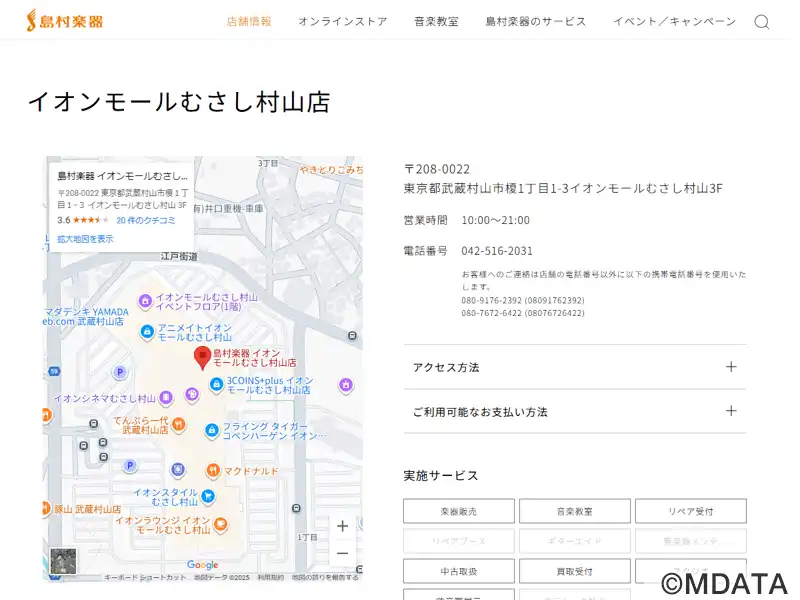Screen dimensions: 800x600
Task: Click the 楽器販売 service button
Action: pos(459,511)
